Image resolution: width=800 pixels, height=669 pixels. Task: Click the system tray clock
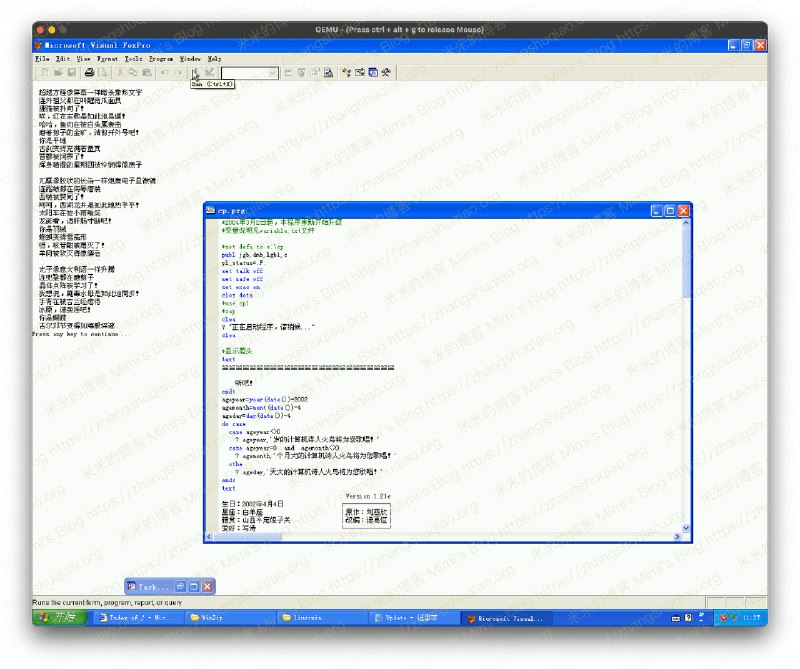752,617
